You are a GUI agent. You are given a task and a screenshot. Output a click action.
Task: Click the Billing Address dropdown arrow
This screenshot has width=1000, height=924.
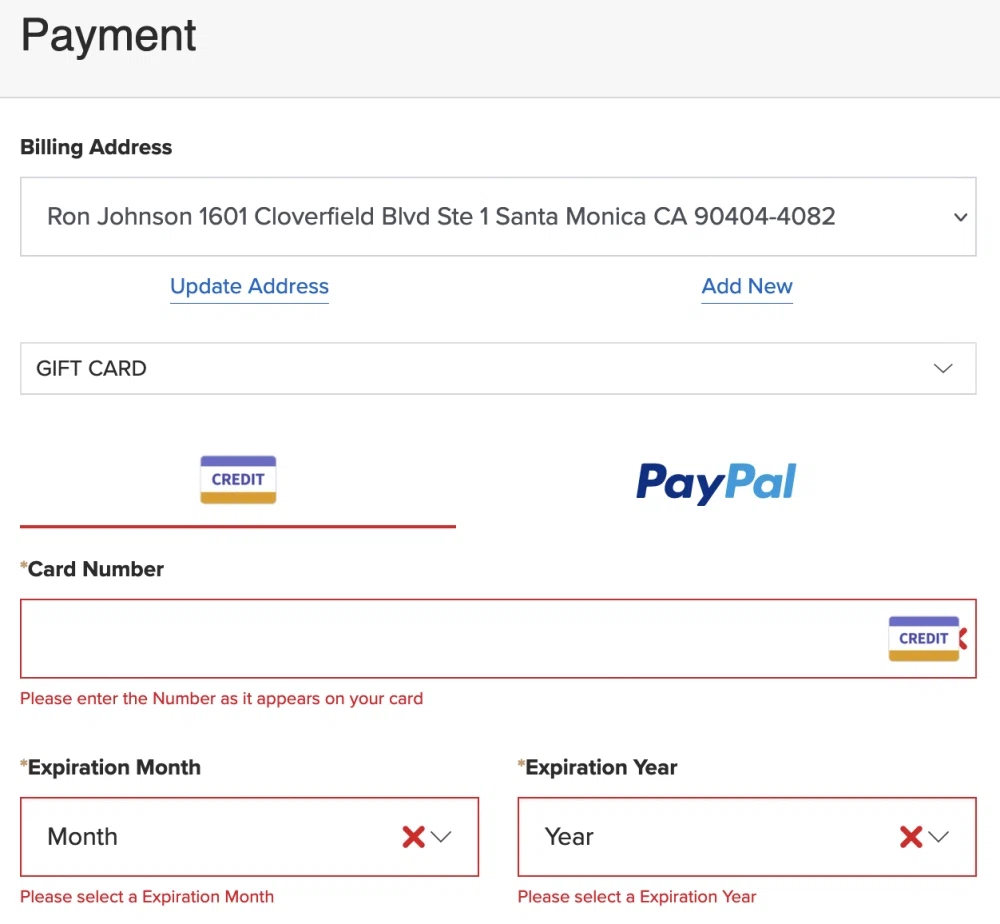(960, 217)
